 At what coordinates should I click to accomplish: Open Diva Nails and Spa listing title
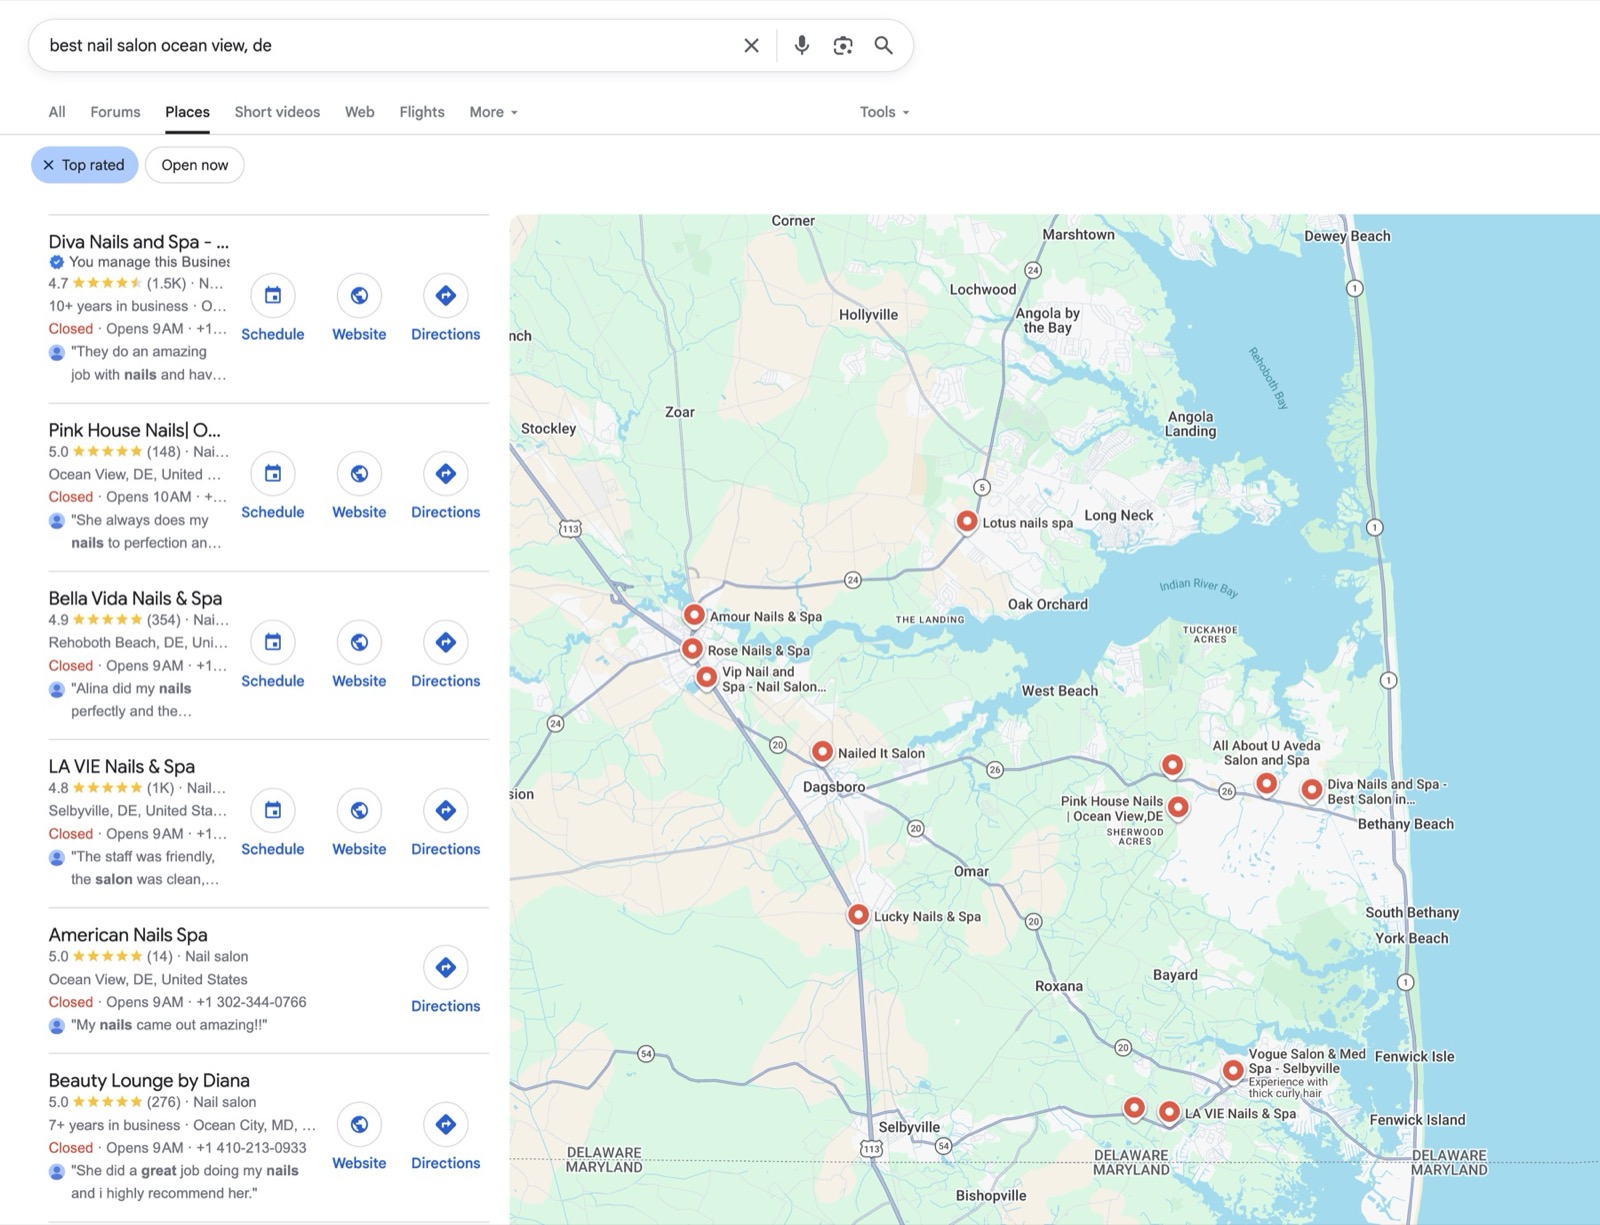click(x=139, y=242)
